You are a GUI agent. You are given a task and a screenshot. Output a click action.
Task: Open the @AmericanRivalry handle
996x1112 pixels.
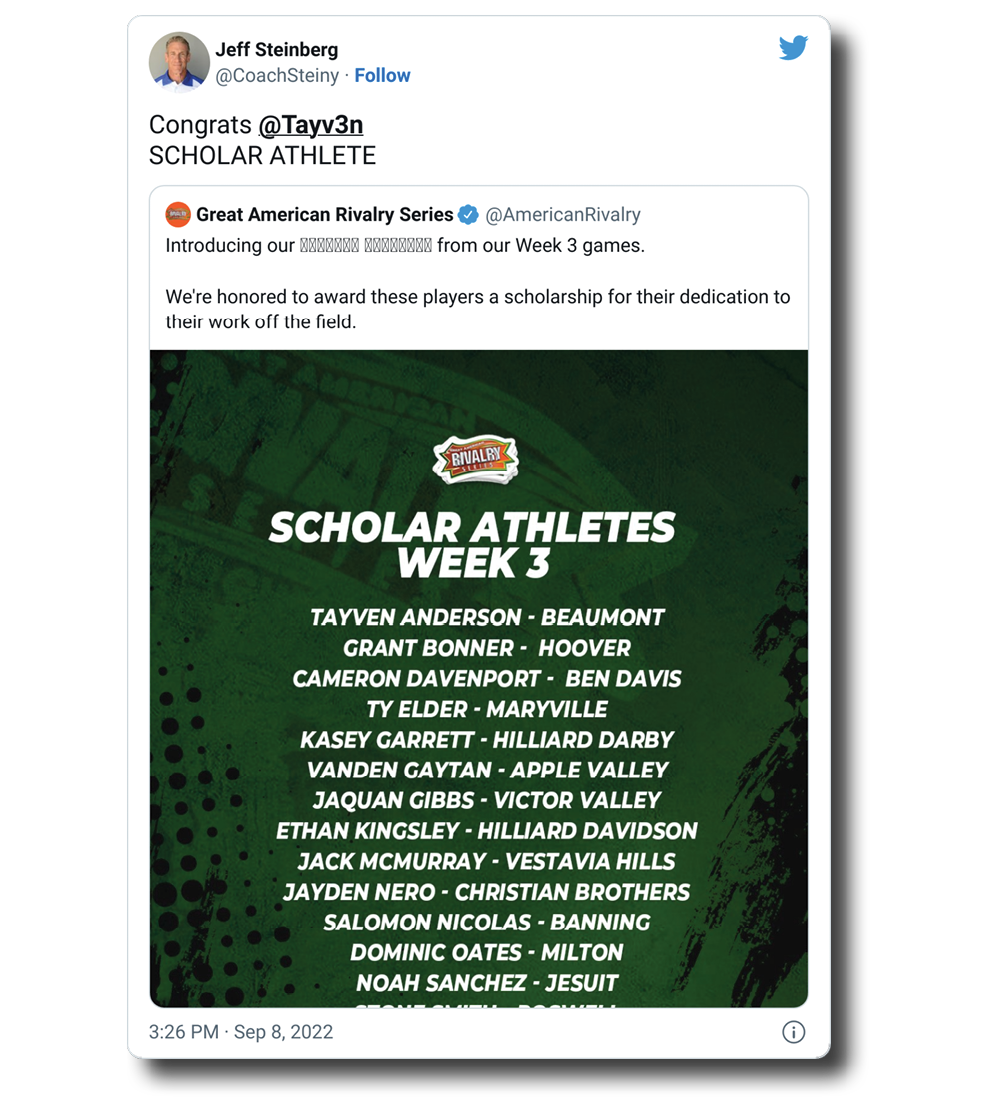[563, 214]
